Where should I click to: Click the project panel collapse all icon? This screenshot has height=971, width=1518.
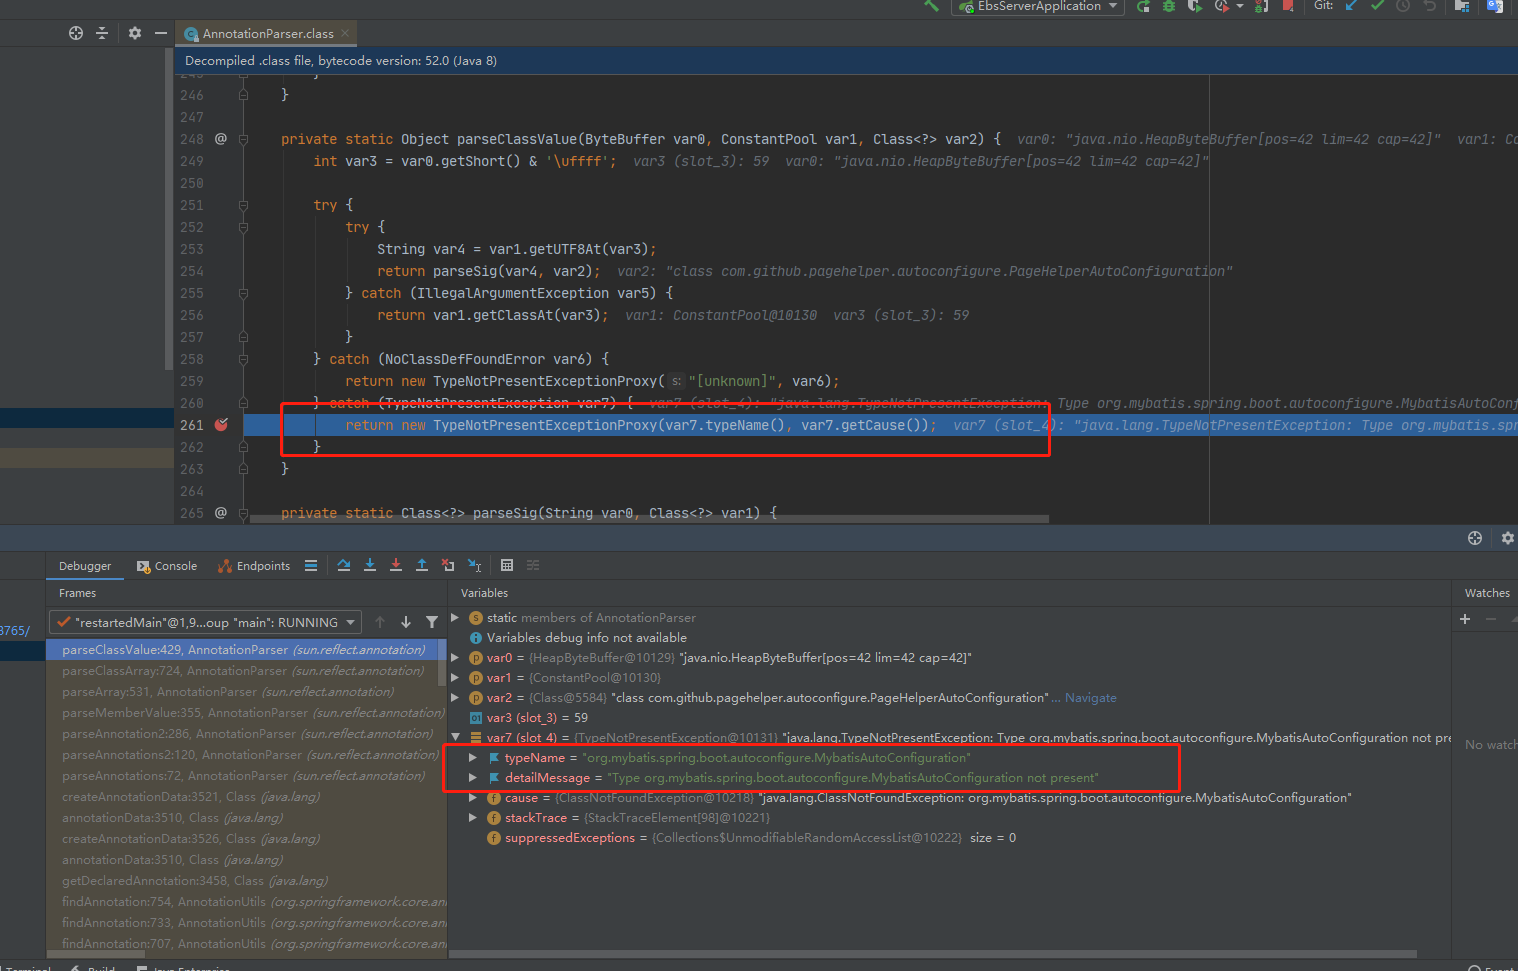tap(102, 33)
